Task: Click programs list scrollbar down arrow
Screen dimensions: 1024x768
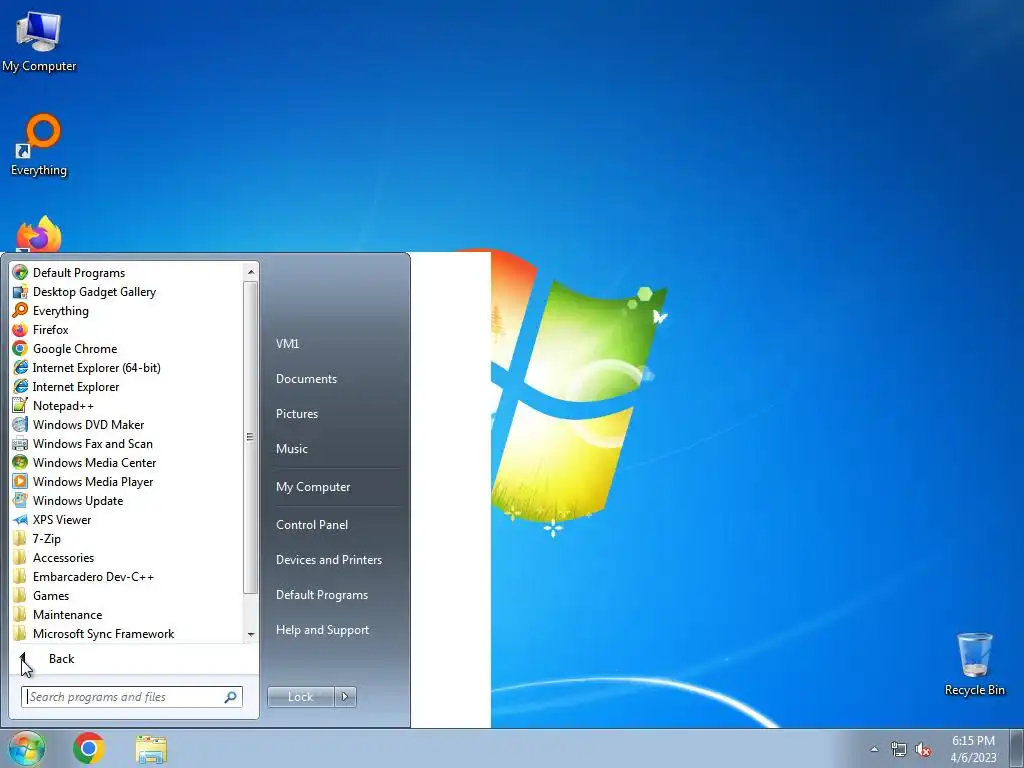Action: click(x=251, y=634)
